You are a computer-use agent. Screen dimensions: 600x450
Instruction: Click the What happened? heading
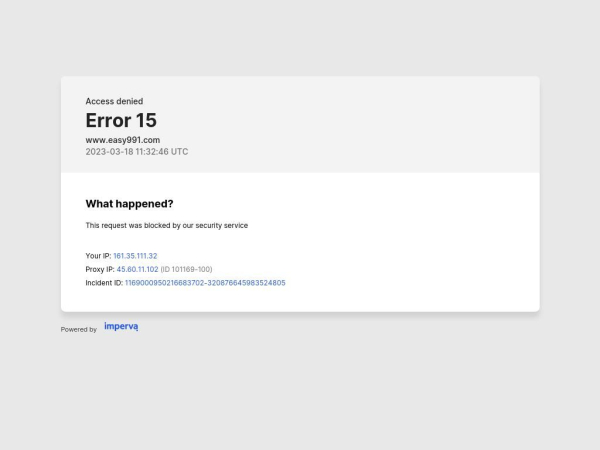pyautogui.click(x=129, y=204)
